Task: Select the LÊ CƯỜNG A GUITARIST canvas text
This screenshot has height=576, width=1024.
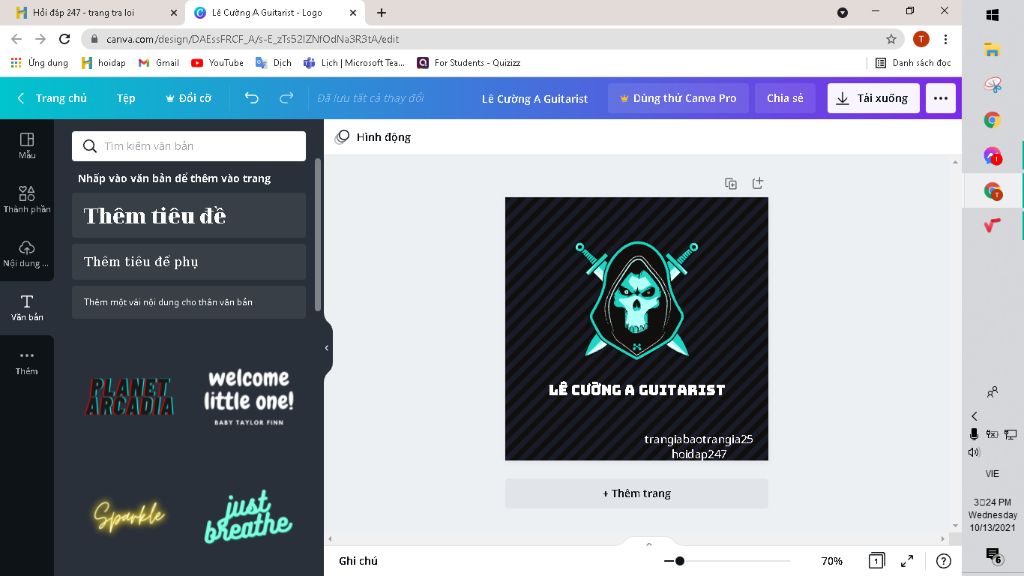Action: (637, 390)
